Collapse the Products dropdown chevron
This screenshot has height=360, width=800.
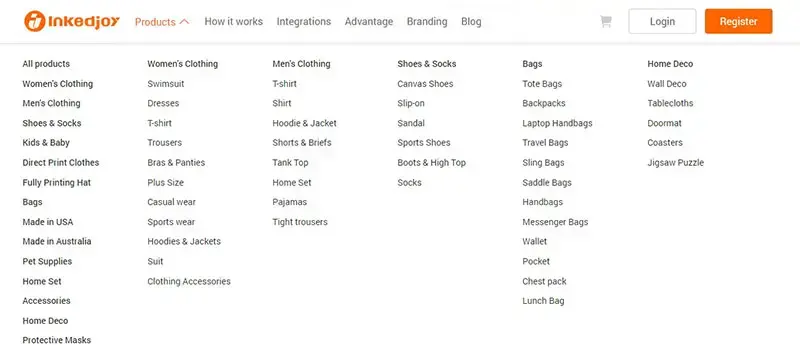185,22
